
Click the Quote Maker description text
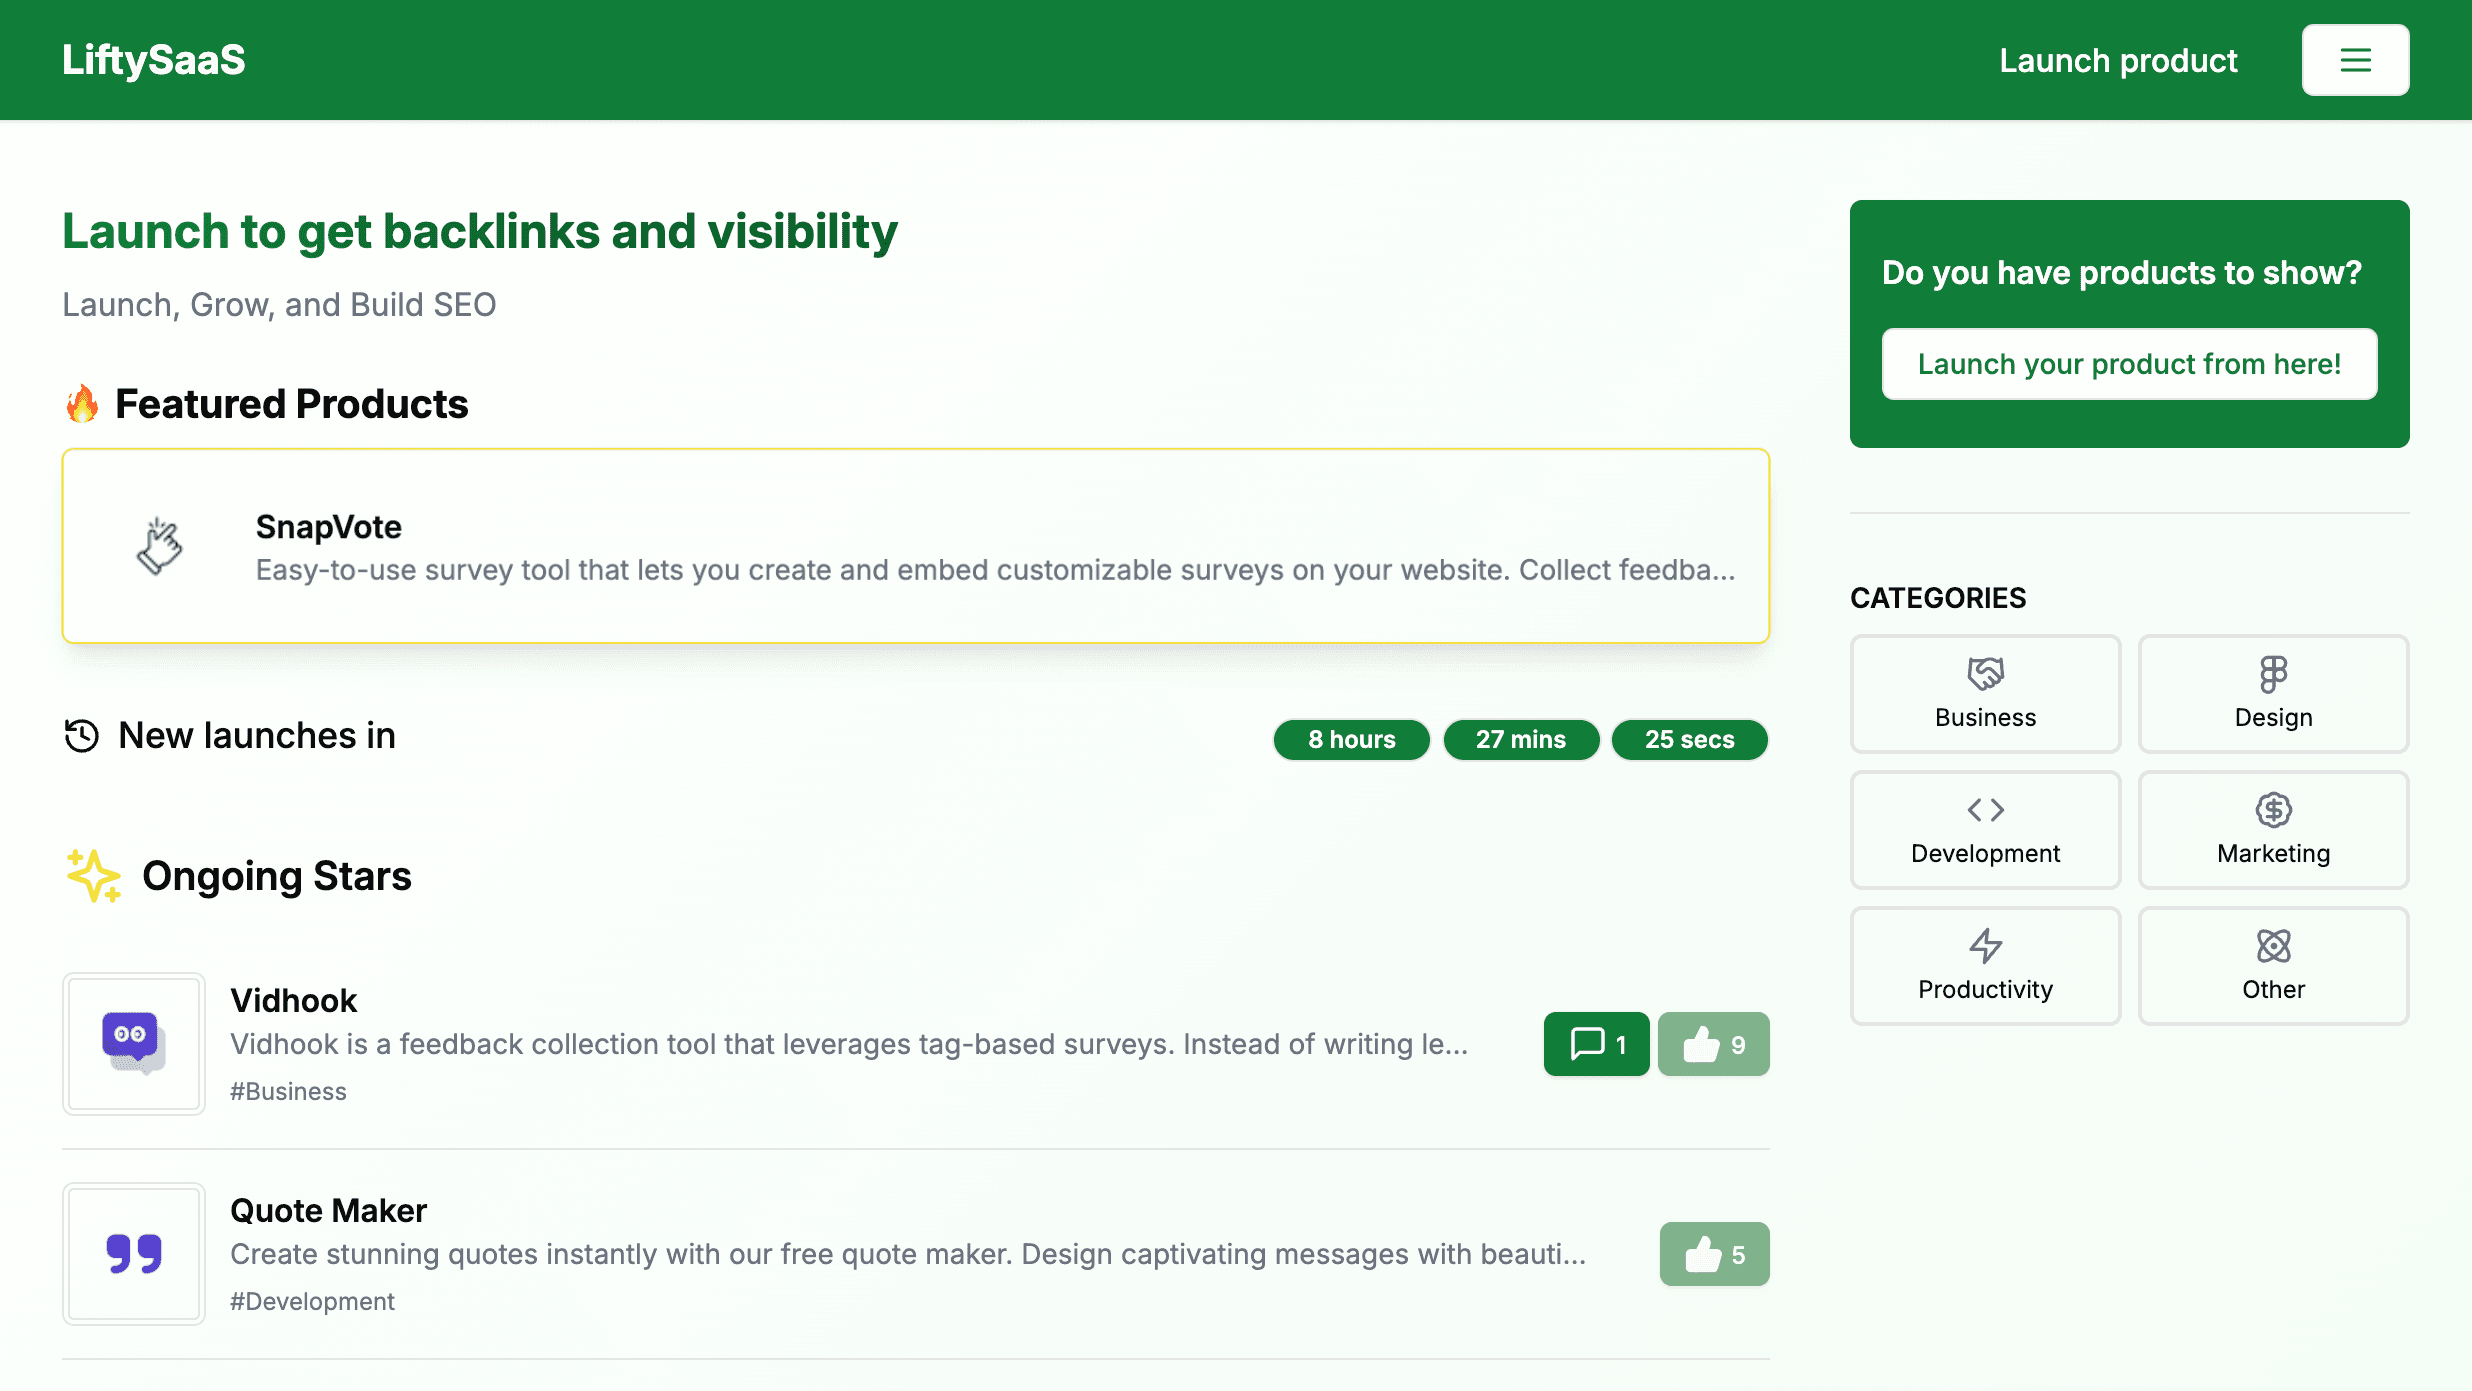[x=908, y=1254]
